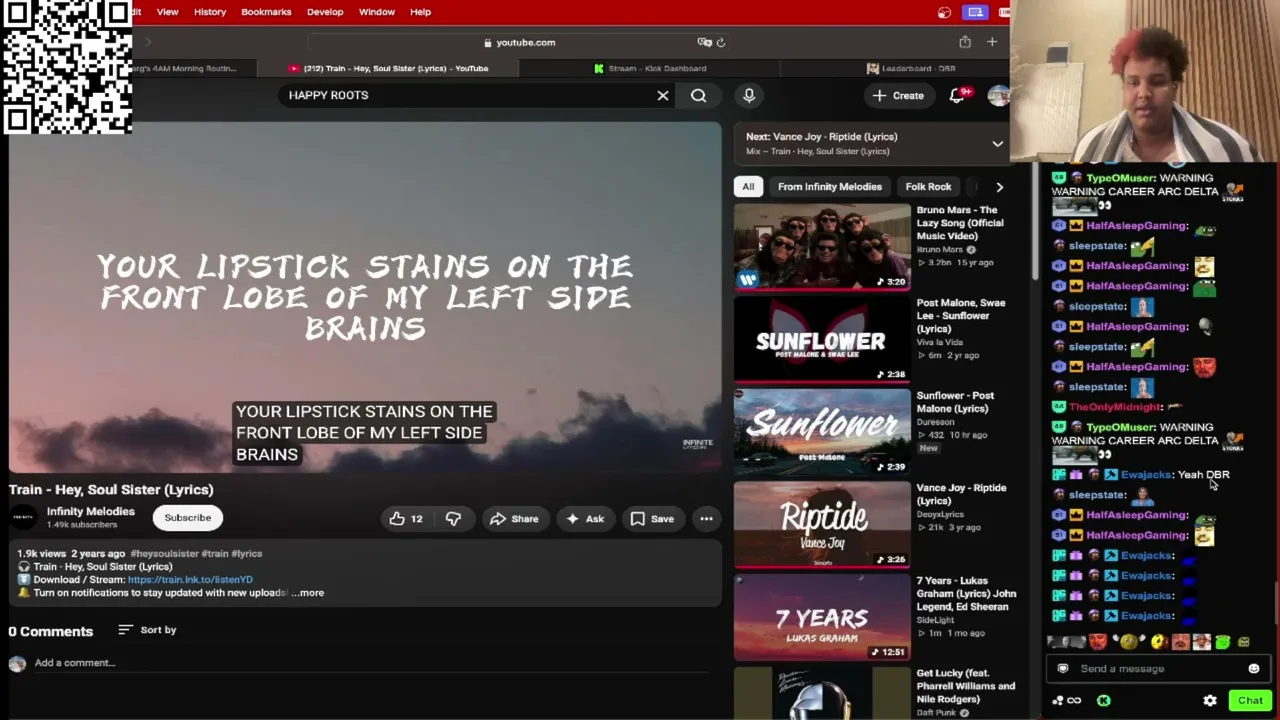Click the translate icon in the address bar
Viewport: 1280px width, 720px height.
click(x=704, y=42)
